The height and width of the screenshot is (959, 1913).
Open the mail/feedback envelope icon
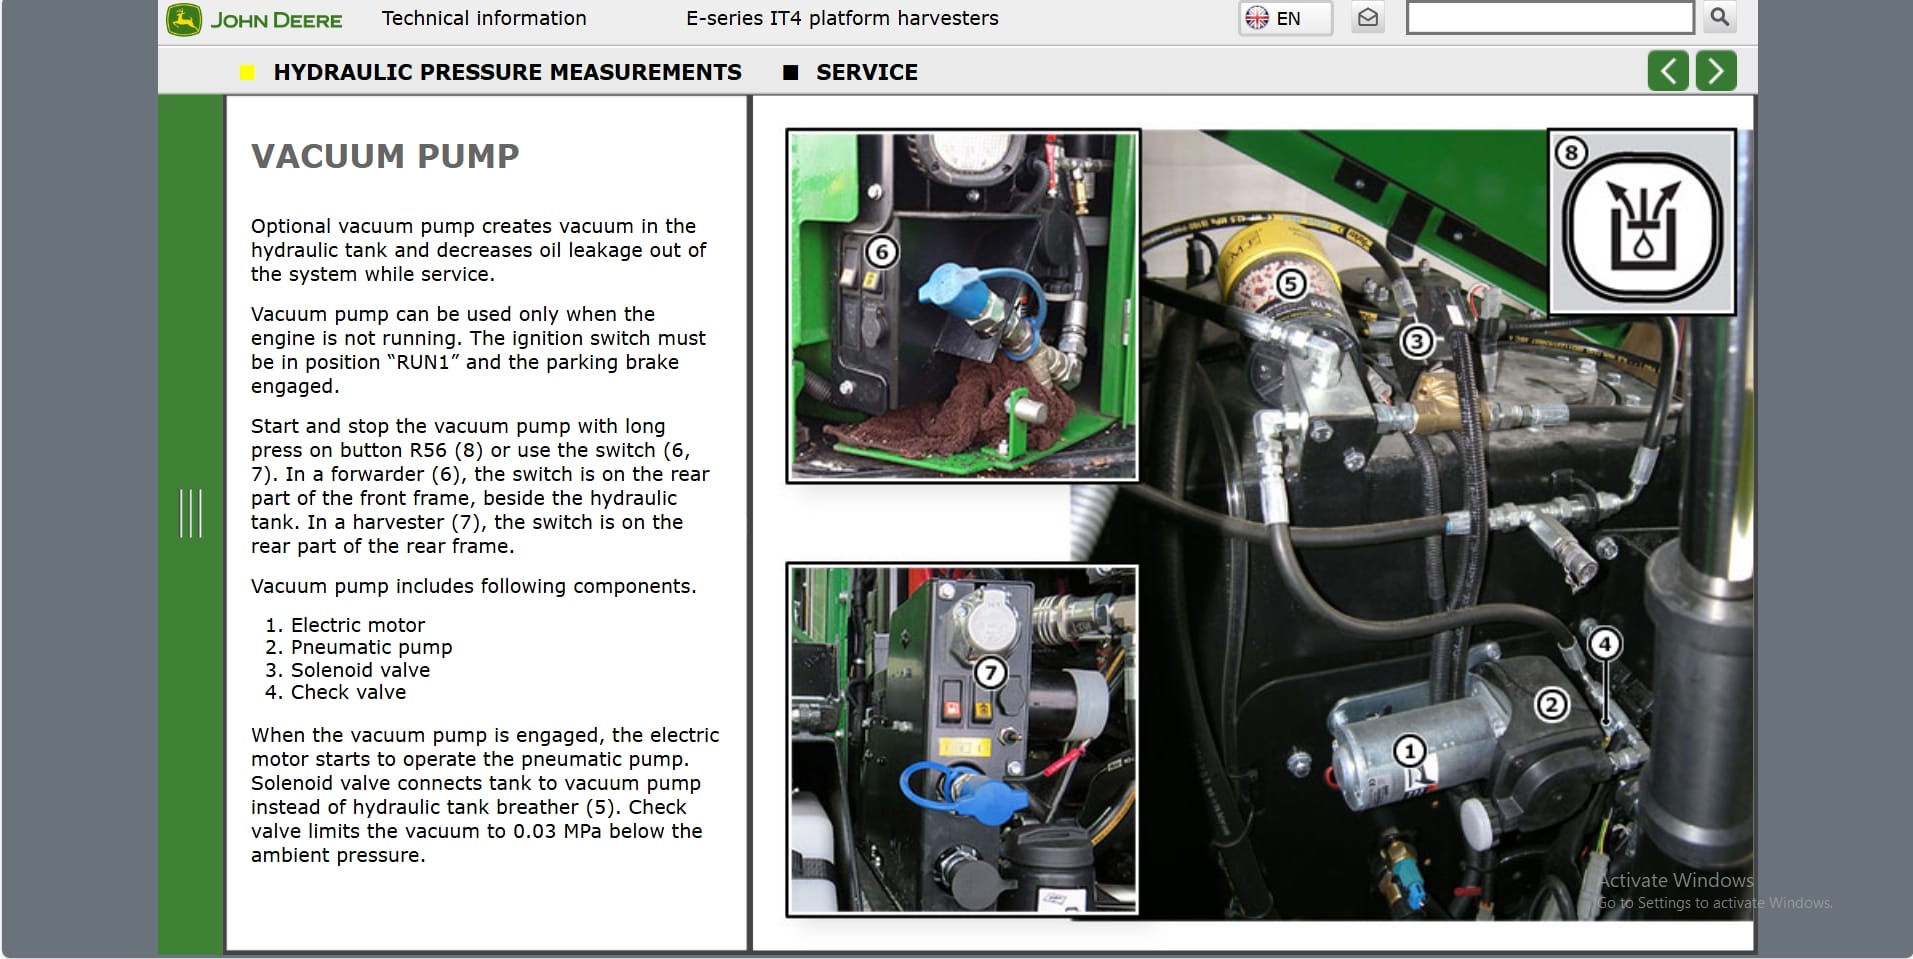click(1368, 17)
